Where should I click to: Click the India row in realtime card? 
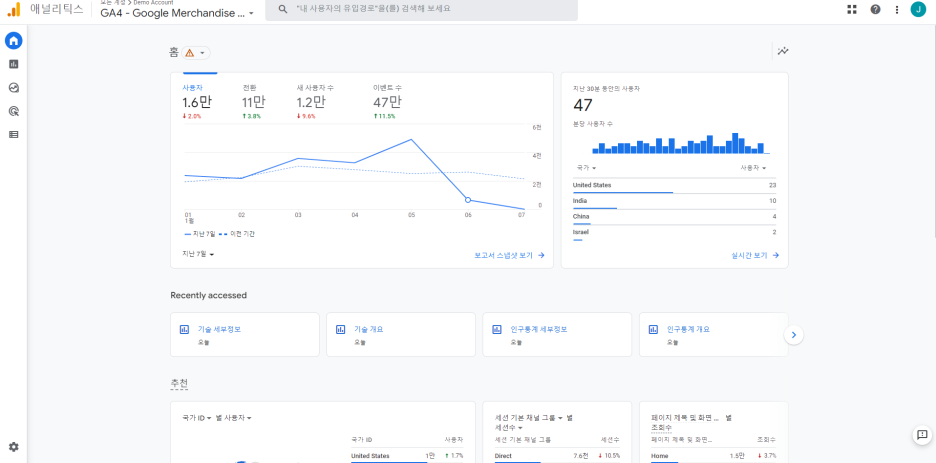675,201
